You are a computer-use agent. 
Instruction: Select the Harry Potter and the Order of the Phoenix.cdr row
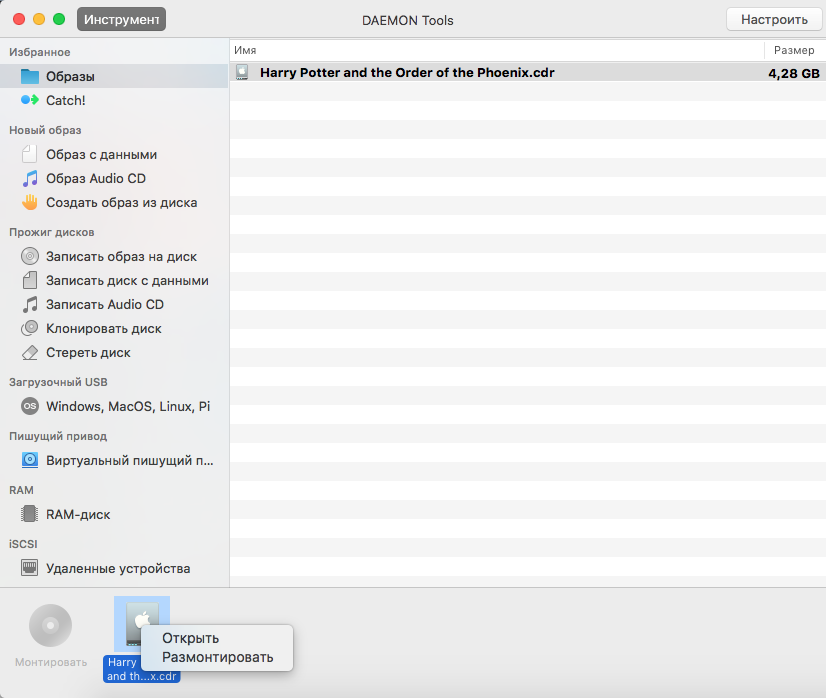point(528,72)
